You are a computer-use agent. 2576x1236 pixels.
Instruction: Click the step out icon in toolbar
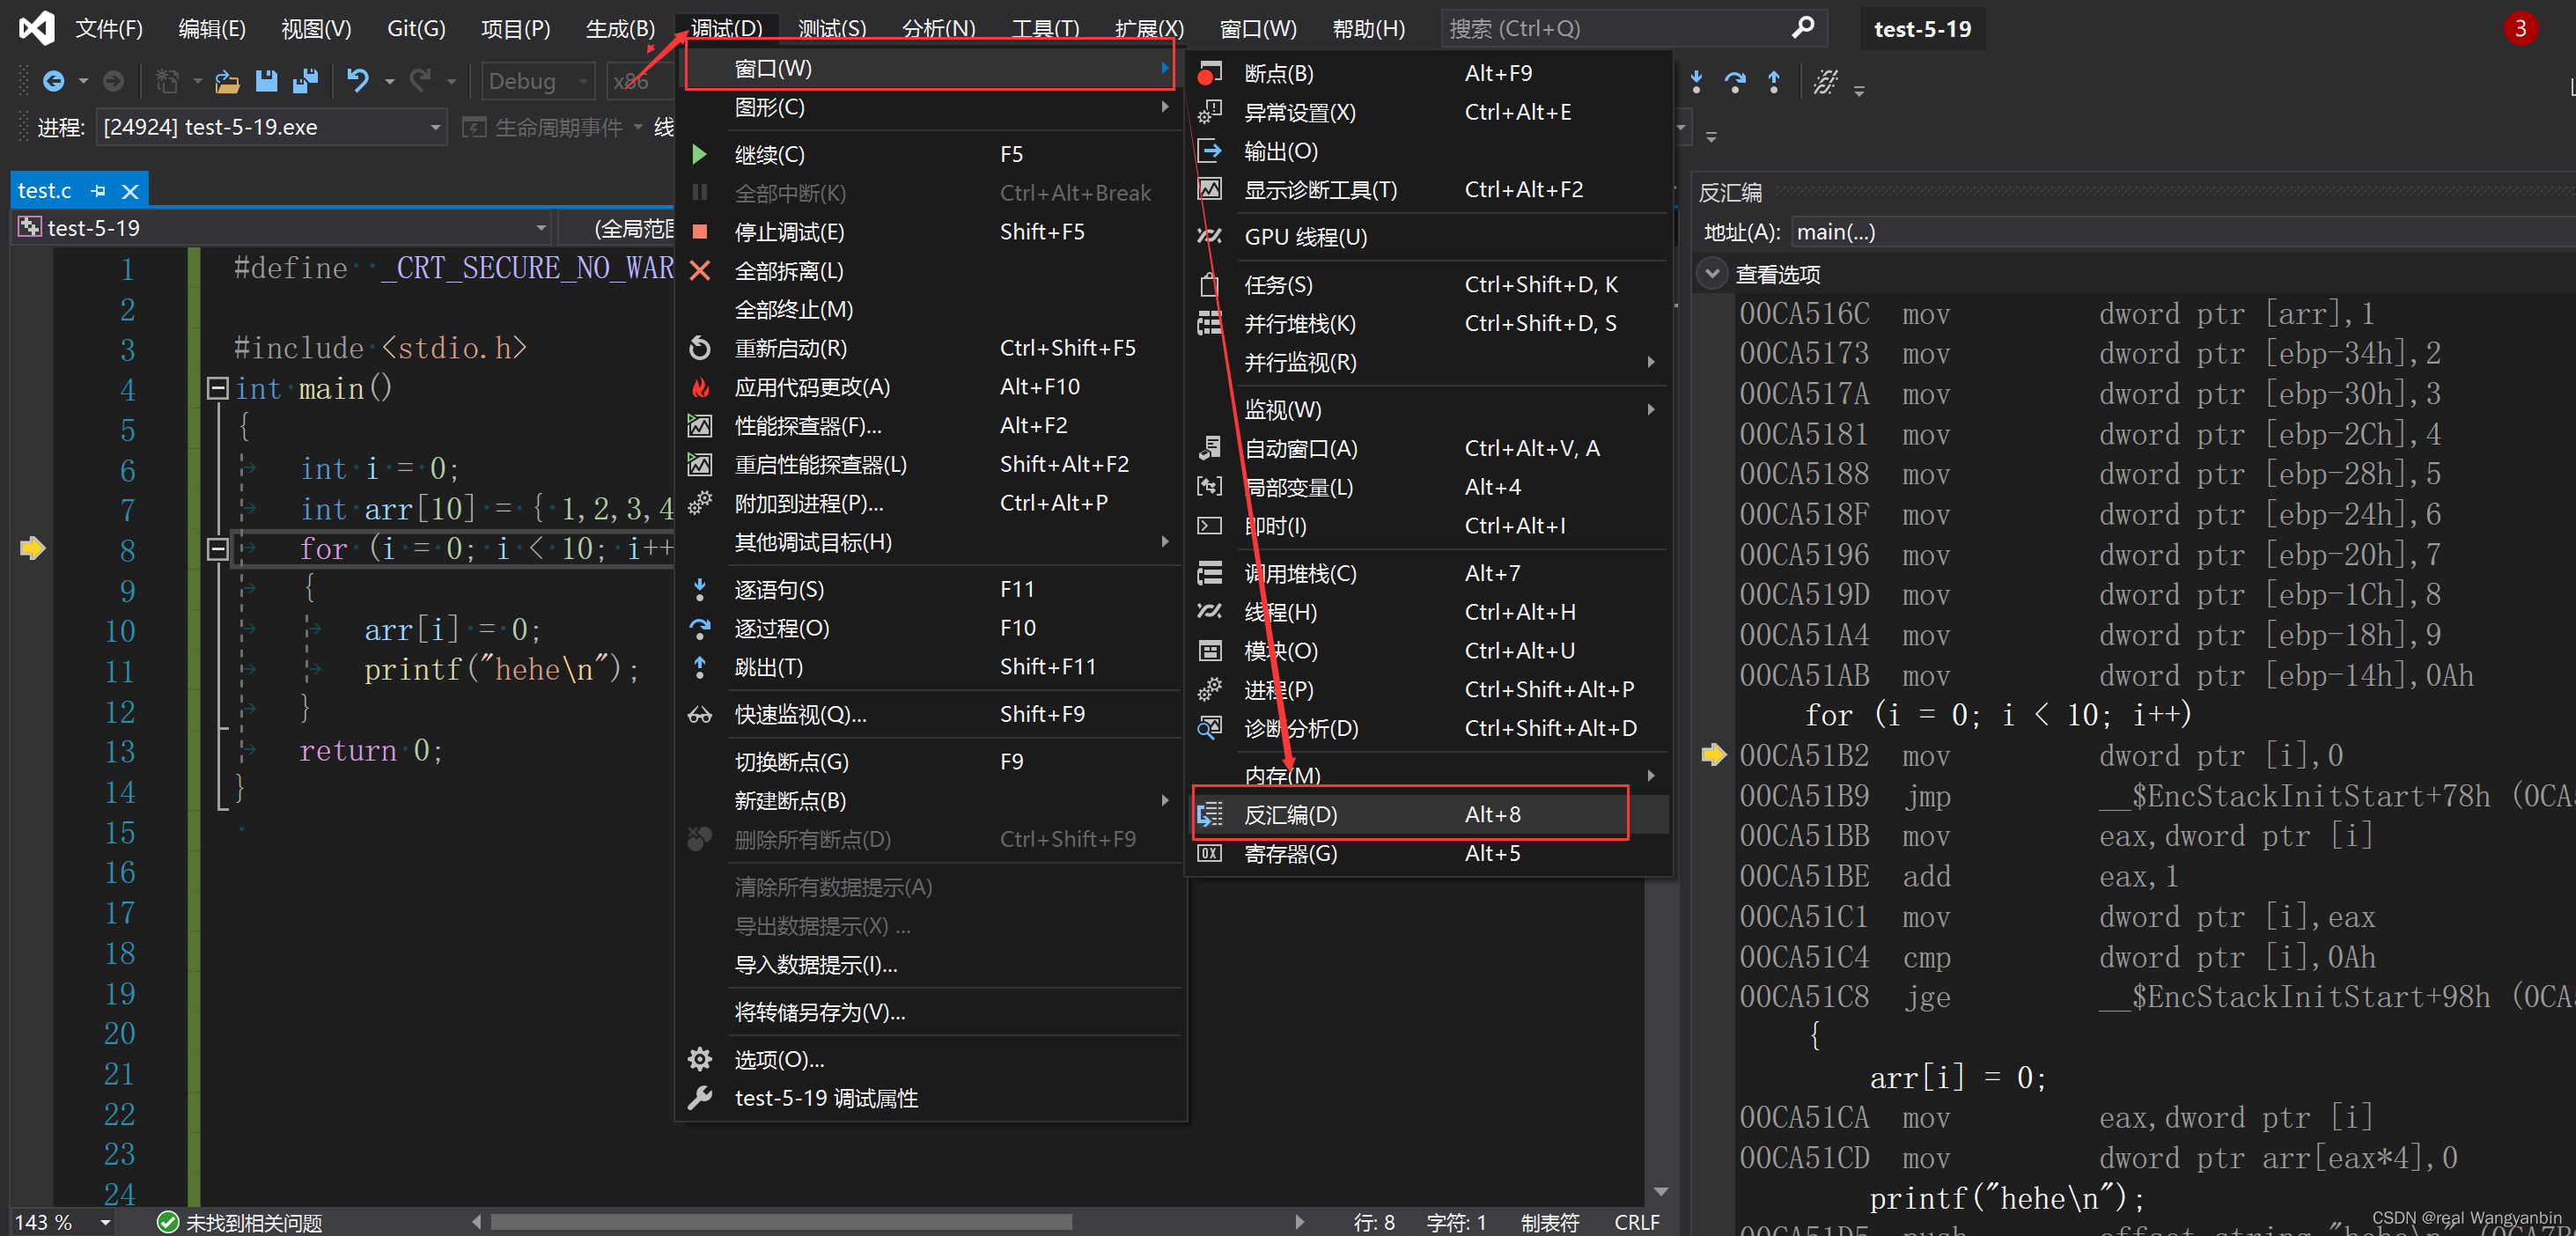(1773, 82)
